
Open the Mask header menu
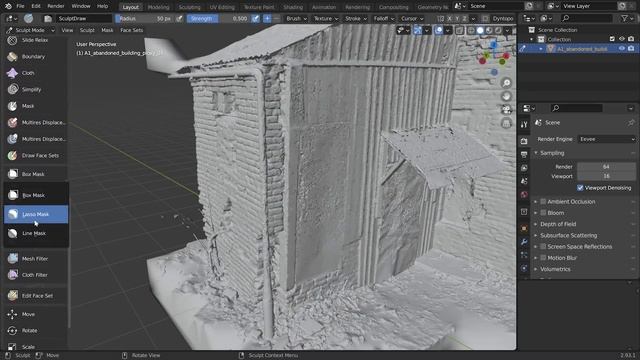tap(107, 30)
